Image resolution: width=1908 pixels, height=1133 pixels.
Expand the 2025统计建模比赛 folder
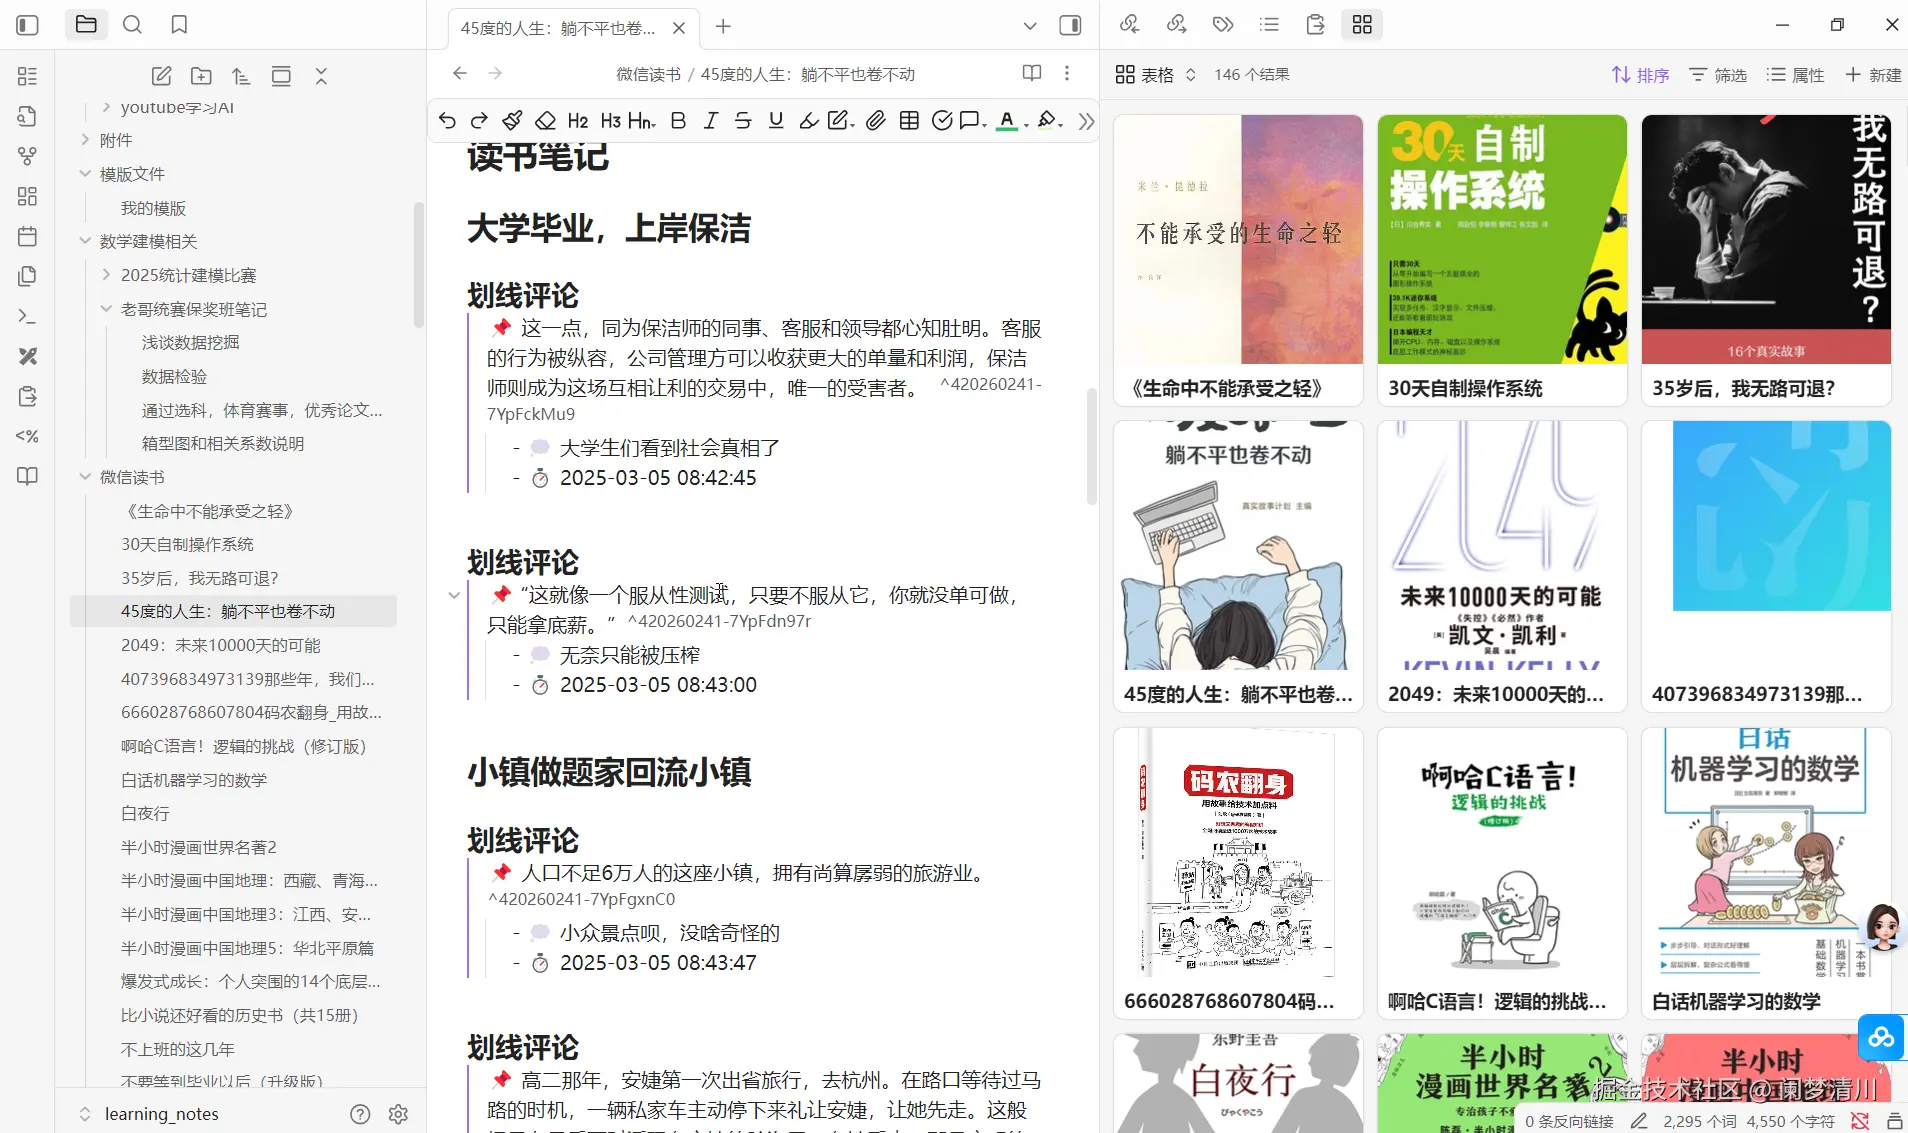106,275
